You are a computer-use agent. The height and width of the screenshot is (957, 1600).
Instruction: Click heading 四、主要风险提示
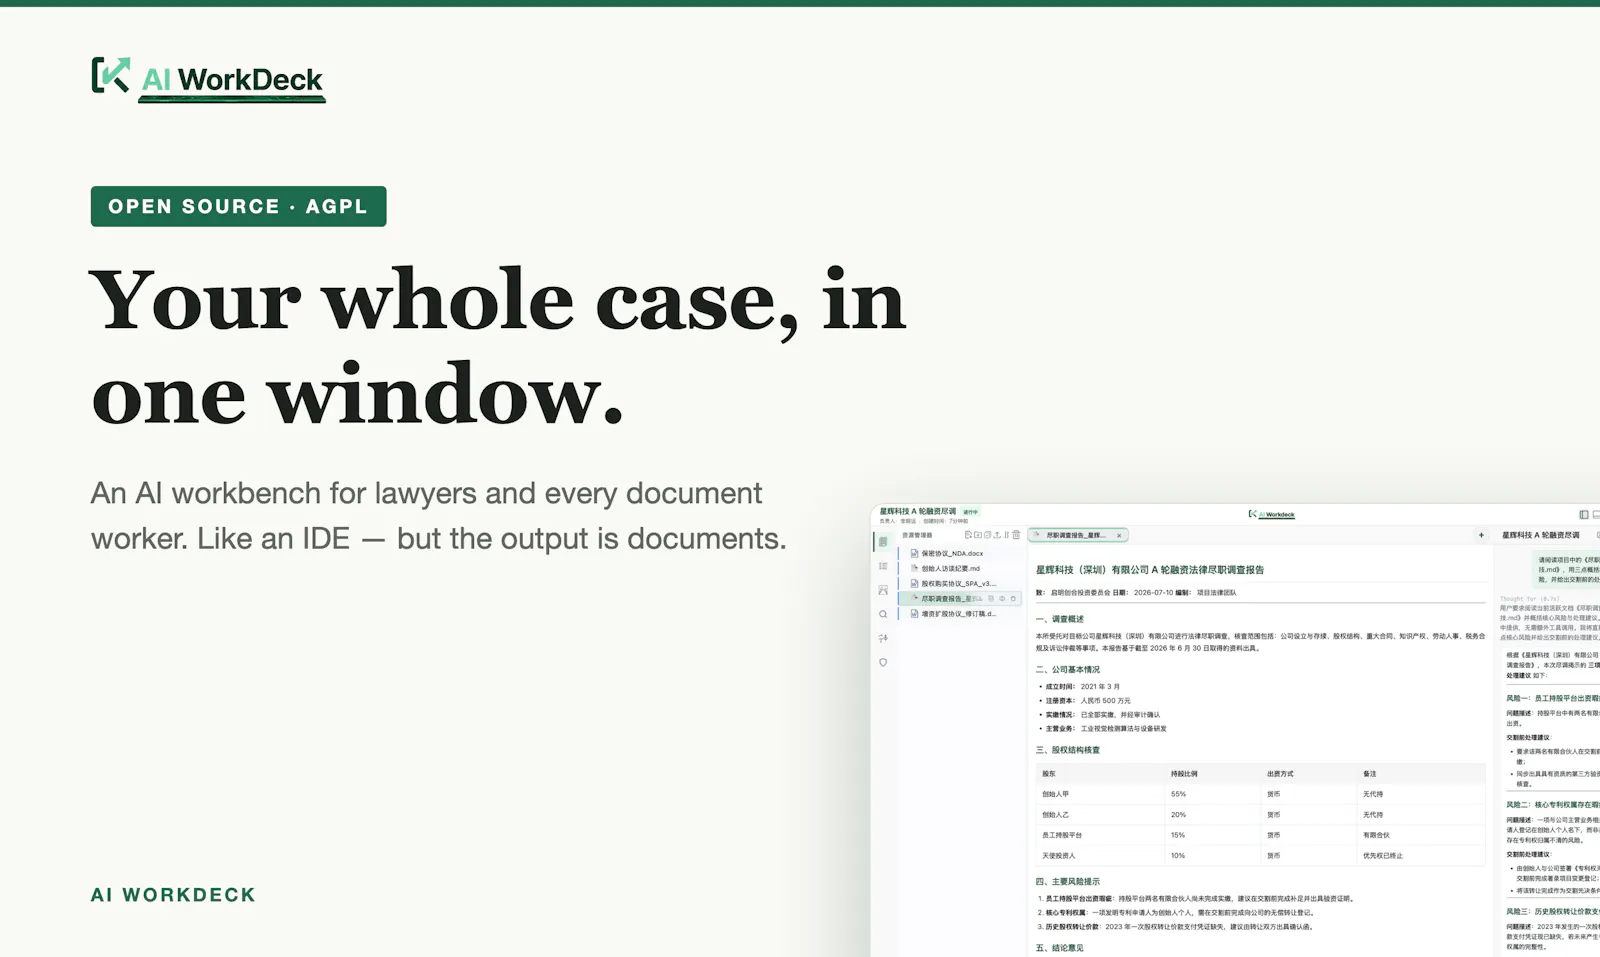[1068, 882]
